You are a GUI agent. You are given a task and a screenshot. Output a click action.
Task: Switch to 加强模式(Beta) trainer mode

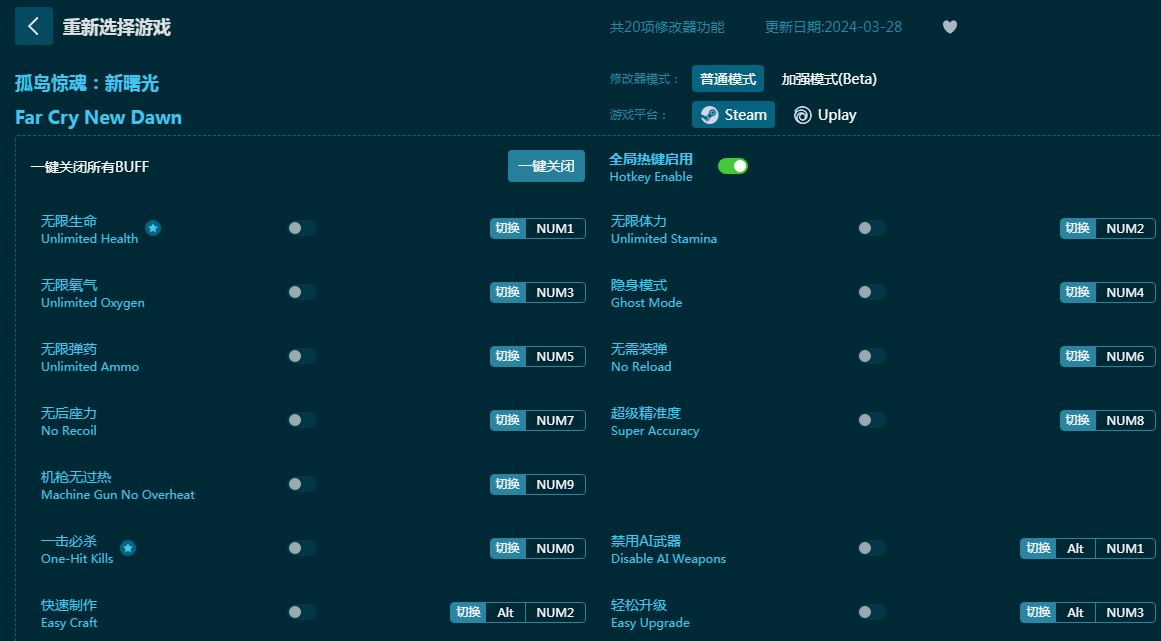[829, 79]
